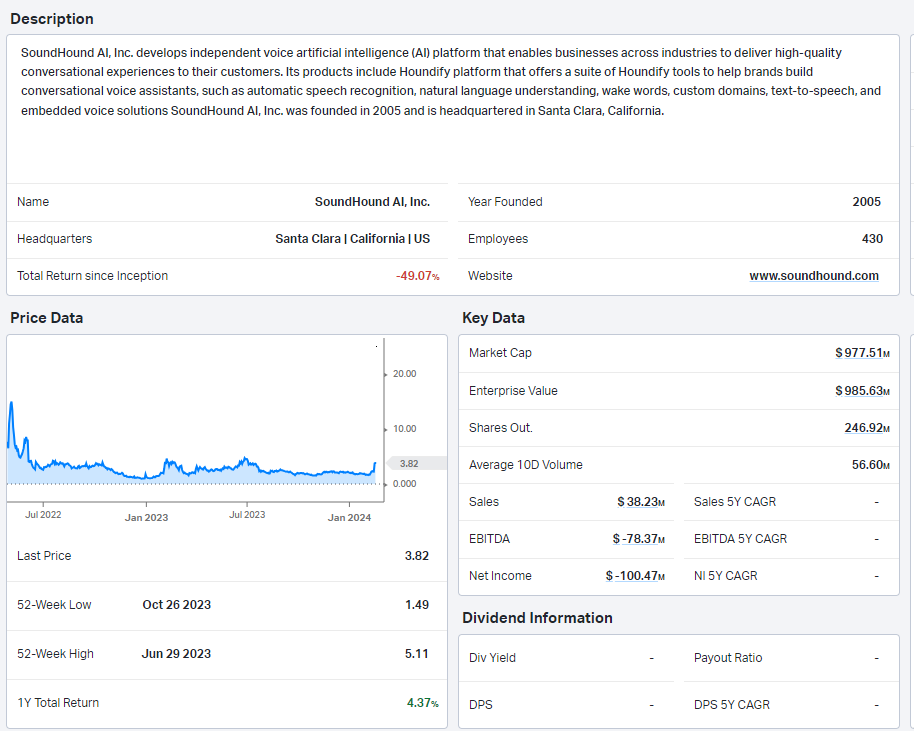Click the Jul 2022 chart axis label
Image resolution: width=914 pixels, height=731 pixels.
point(43,514)
